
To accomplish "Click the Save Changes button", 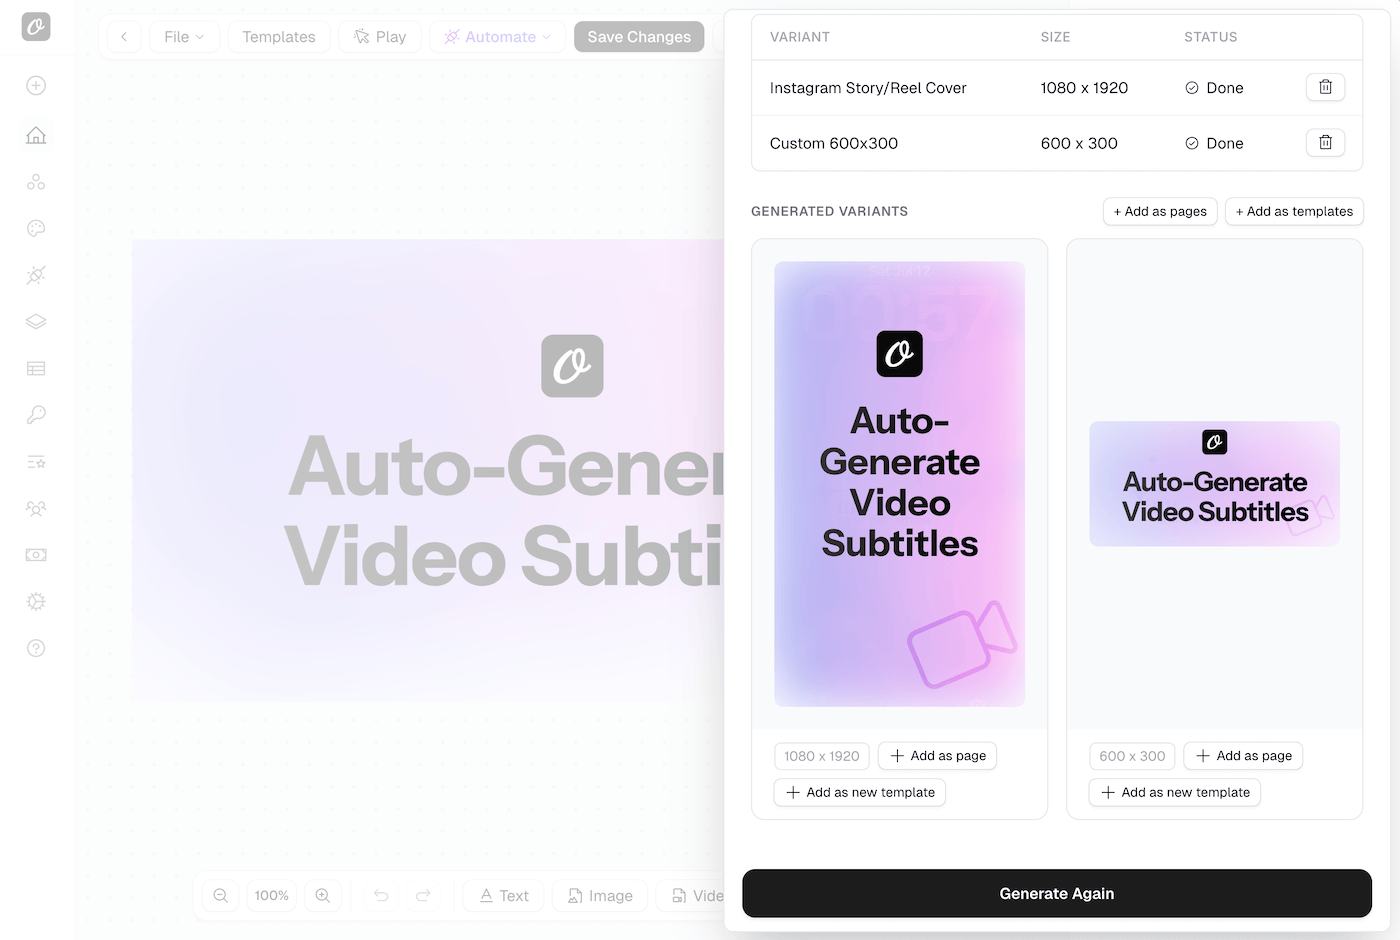I will pos(639,37).
